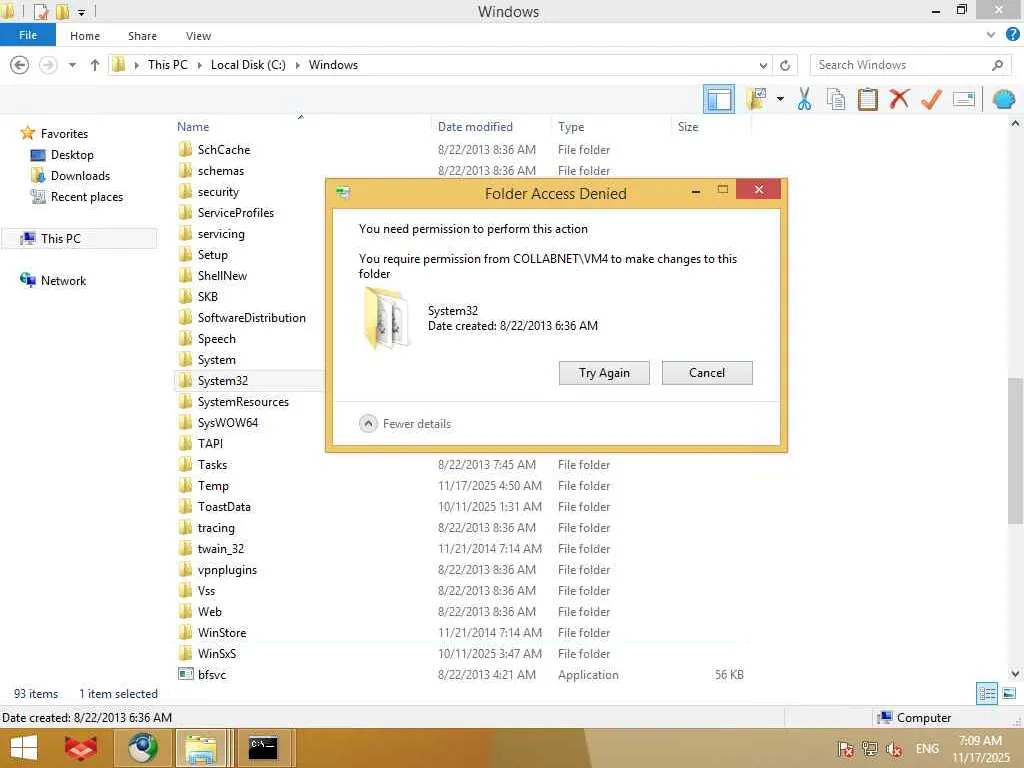Open the address bar history dropdown
The height and width of the screenshot is (768, 1024).
click(x=763, y=65)
